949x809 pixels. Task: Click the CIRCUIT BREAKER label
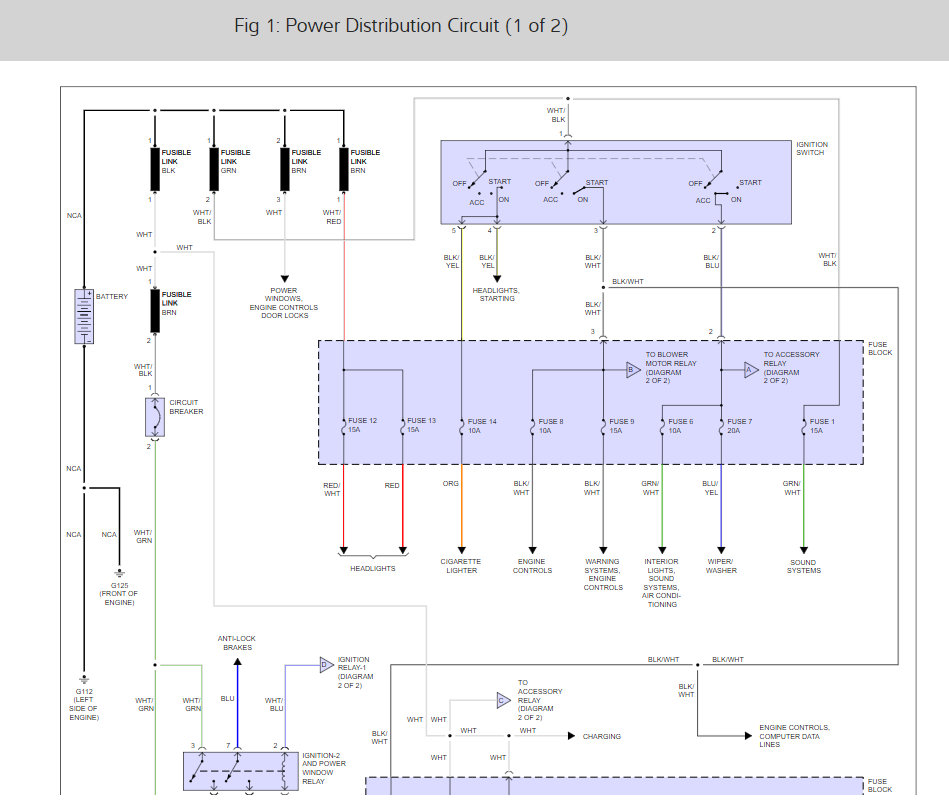click(186, 407)
